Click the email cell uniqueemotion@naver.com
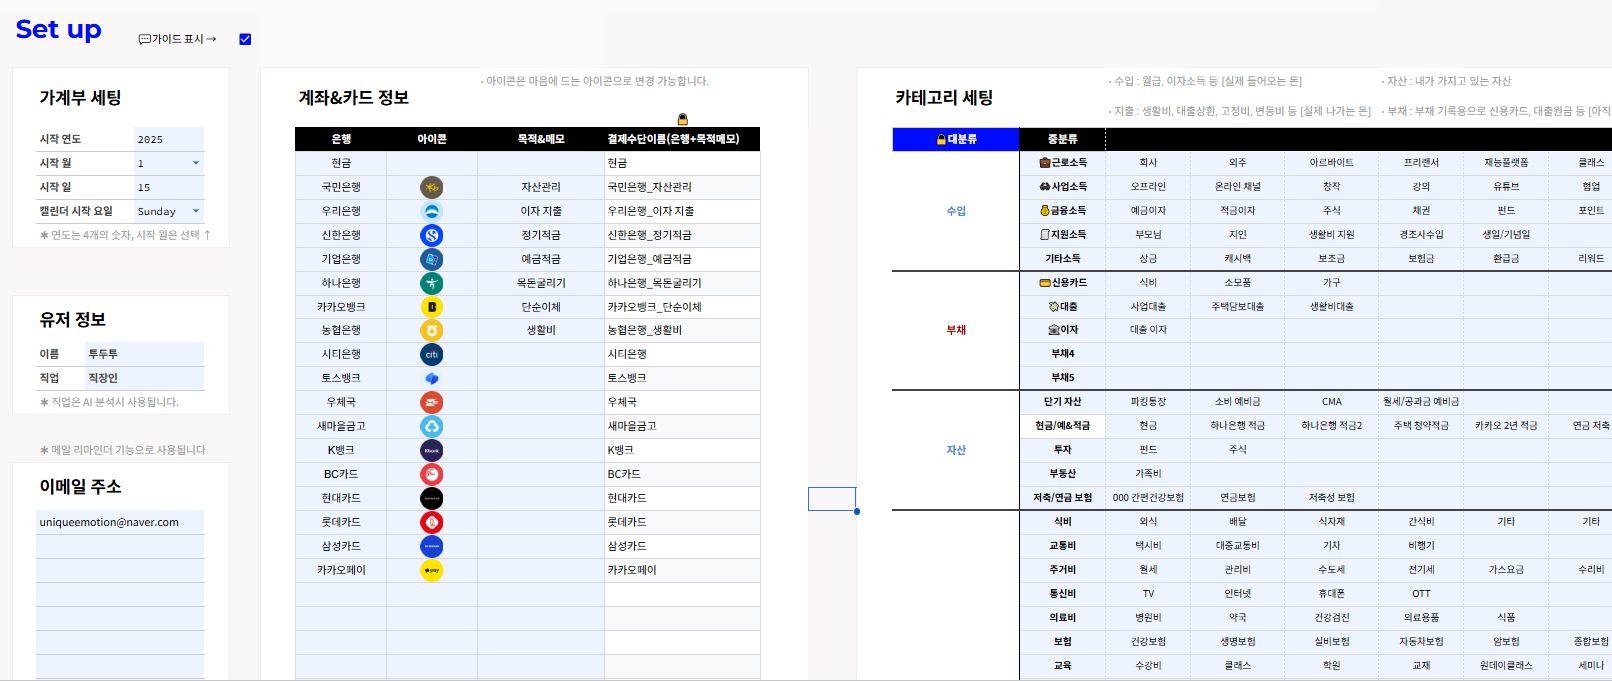Viewport: 1612px width, 681px height. click(120, 522)
